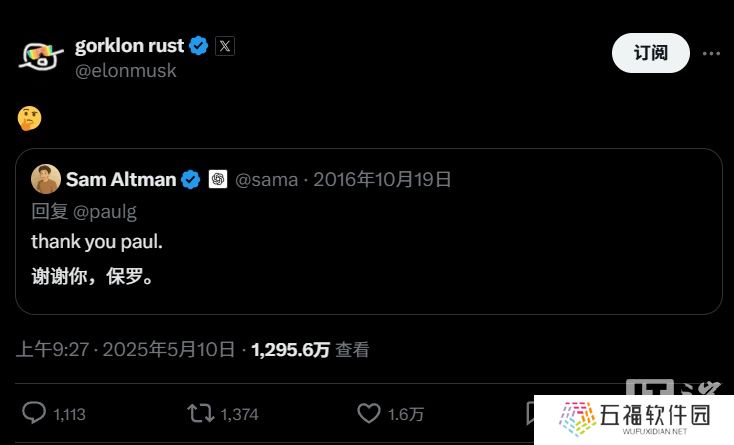This screenshot has height=445, width=734.
Task: Open the @paulg mention link
Action: click(x=105, y=212)
